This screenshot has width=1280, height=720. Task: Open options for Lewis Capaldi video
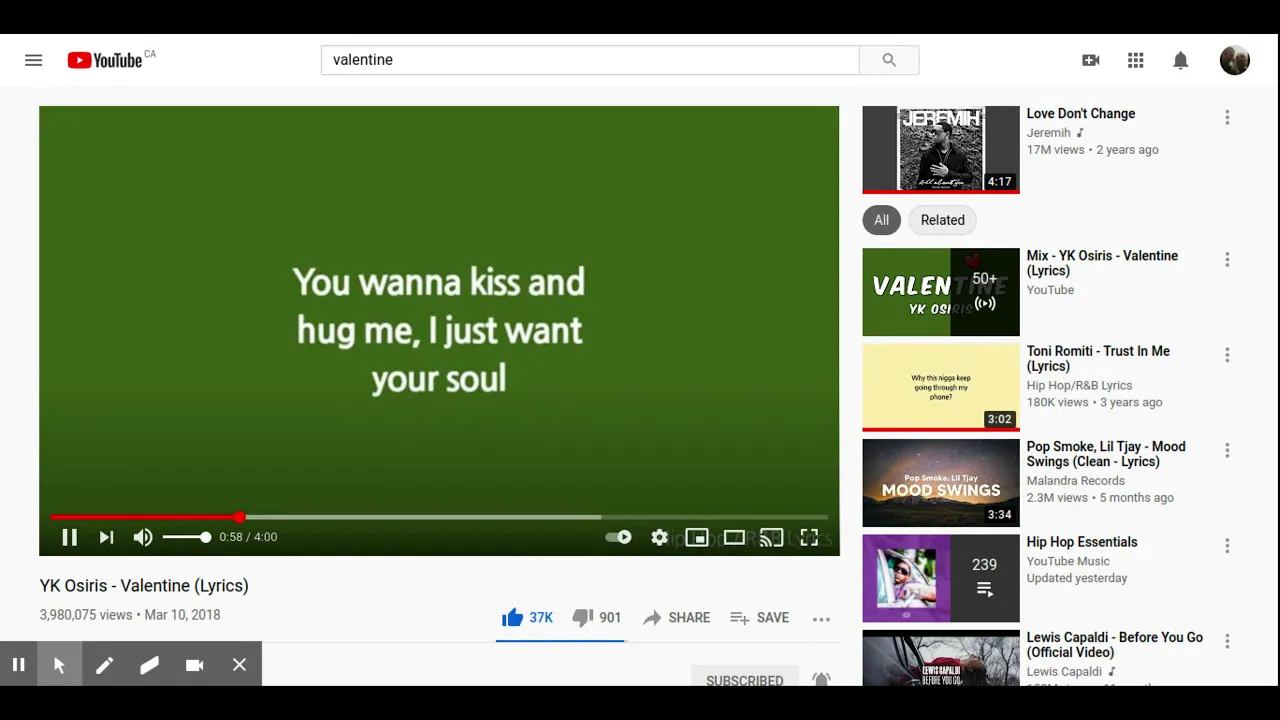1227,641
